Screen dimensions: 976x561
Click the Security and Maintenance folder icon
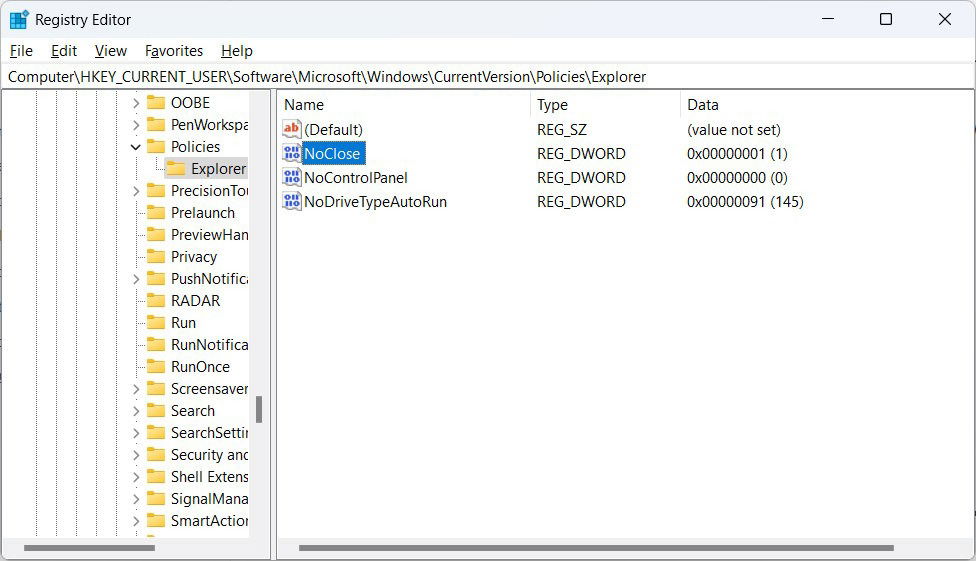pyautogui.click(x=156, y=455)
